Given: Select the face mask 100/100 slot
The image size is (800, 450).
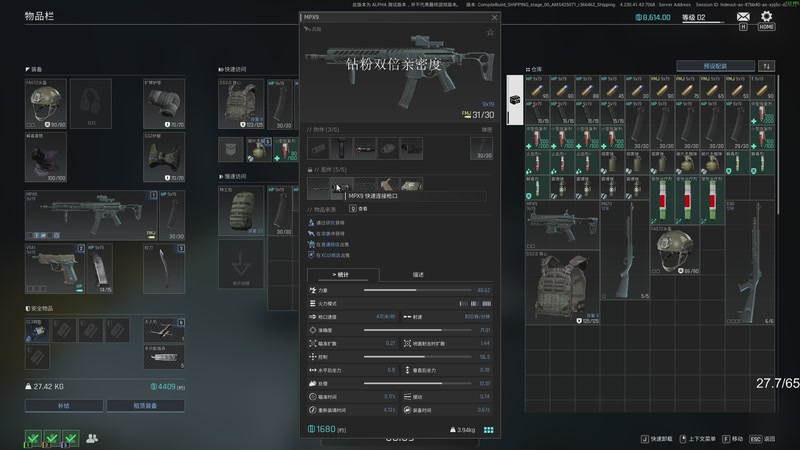Looking at the screenshot, I should tap(46, 157).
